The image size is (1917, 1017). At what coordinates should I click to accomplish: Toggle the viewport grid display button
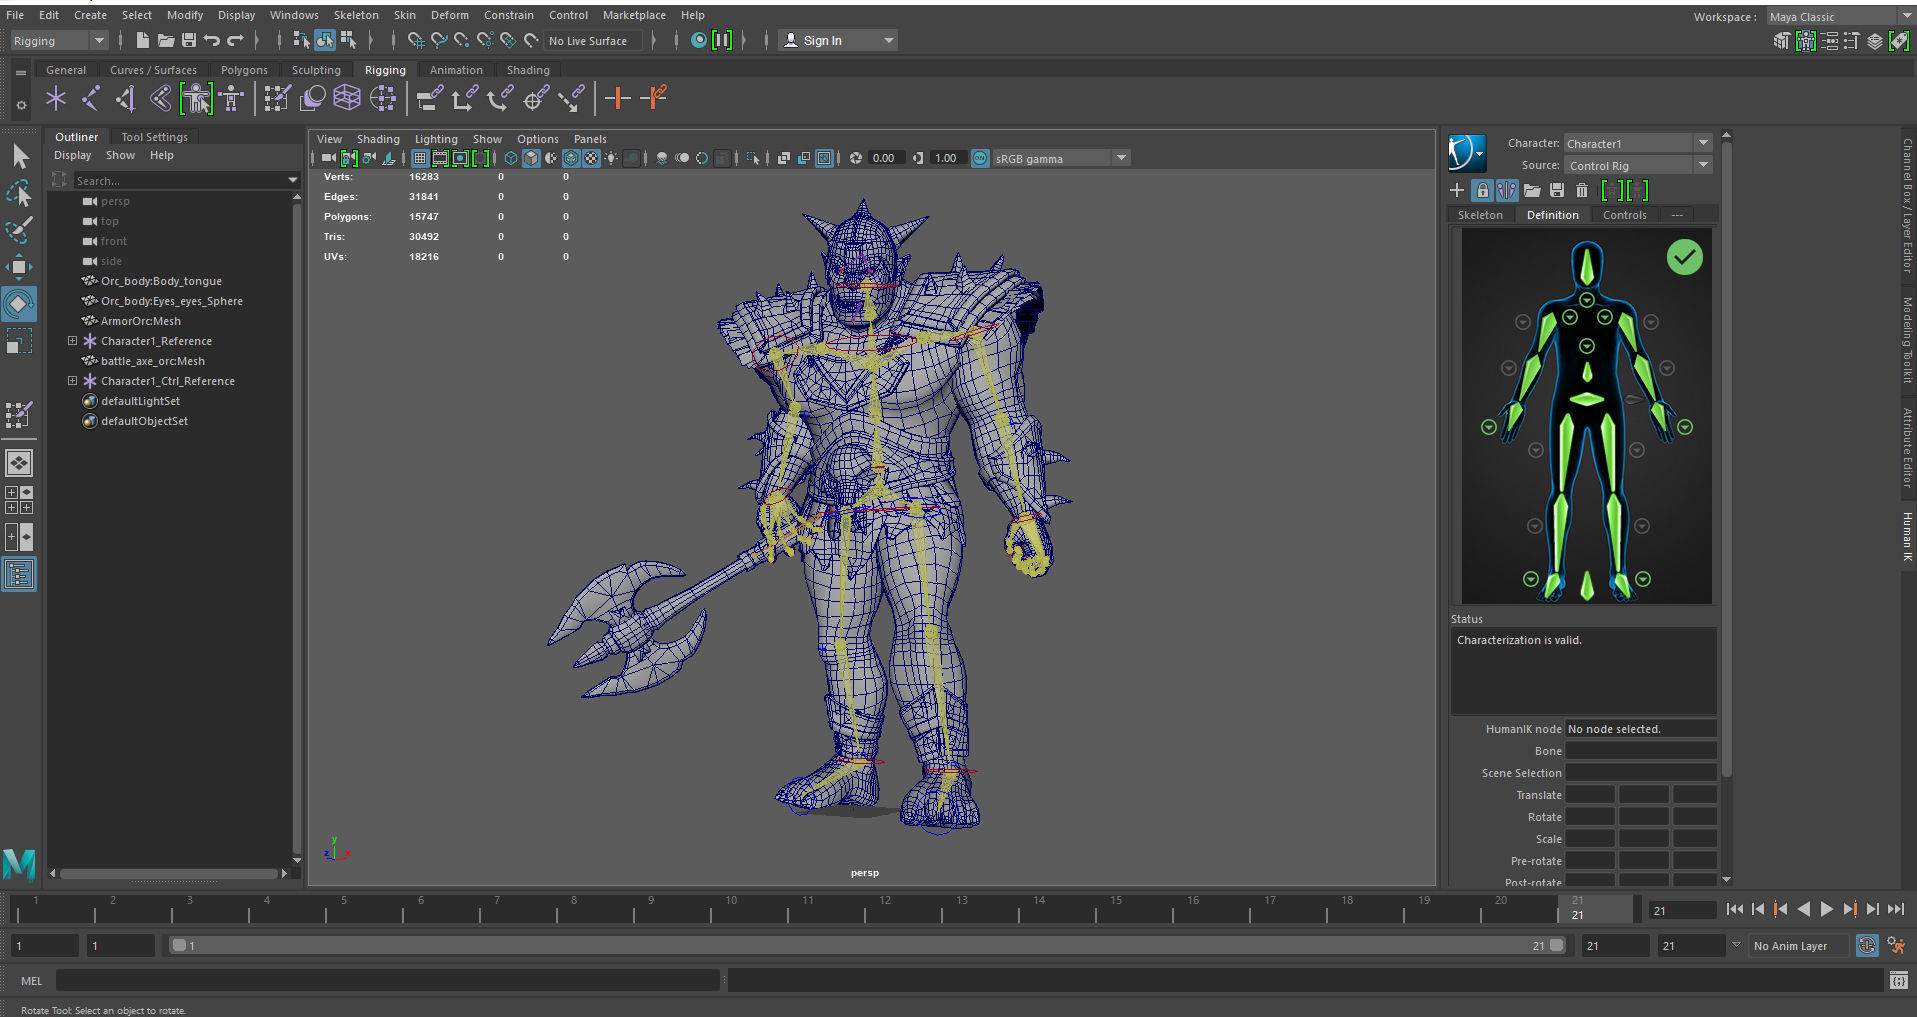(x=420, y=158)
